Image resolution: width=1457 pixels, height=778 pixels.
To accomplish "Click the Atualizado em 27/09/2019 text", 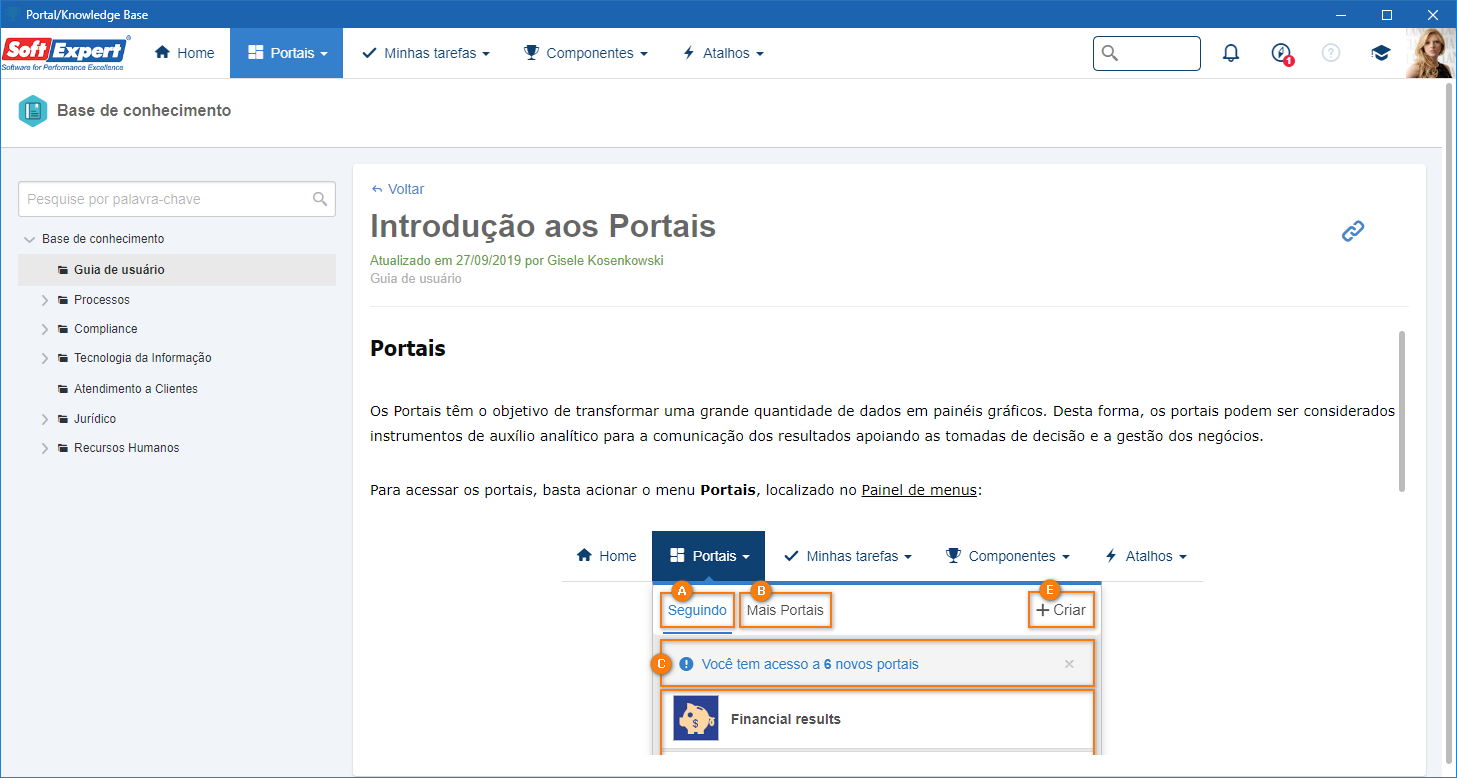I will (517, 261).
